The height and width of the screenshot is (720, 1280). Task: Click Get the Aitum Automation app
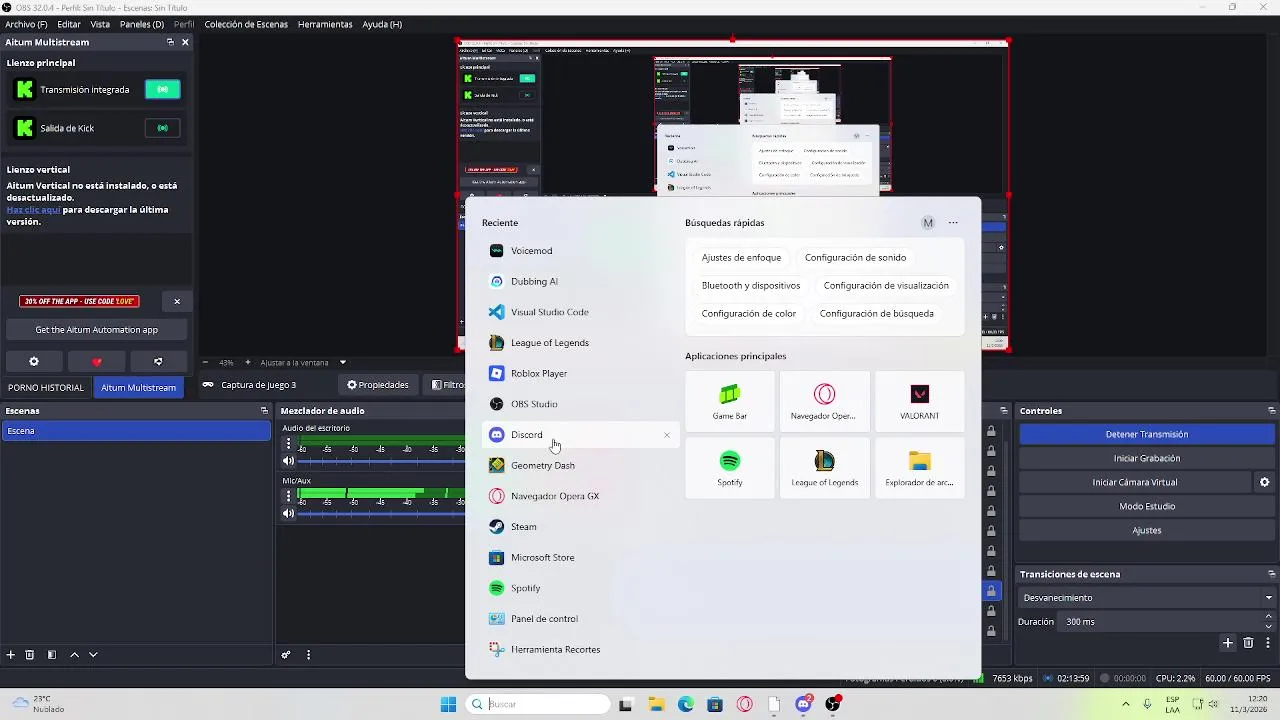96,330
